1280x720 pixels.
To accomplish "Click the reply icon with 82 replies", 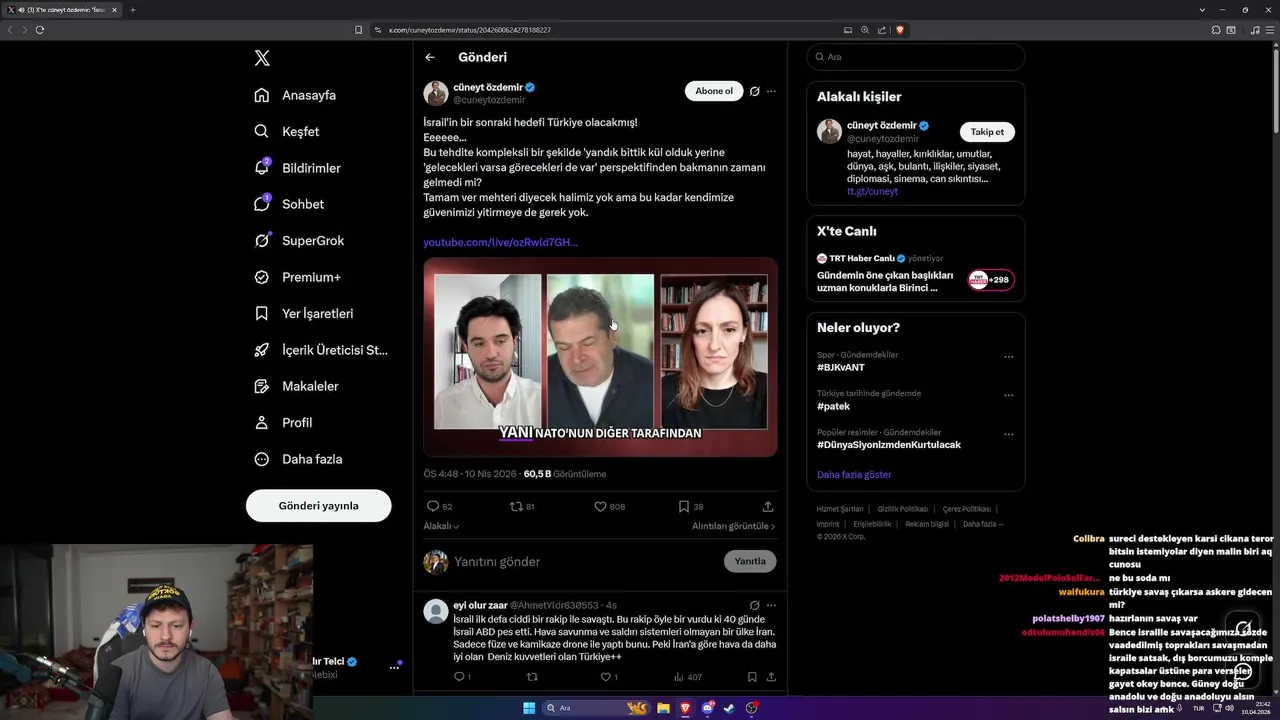I will (x=433, y=507).
